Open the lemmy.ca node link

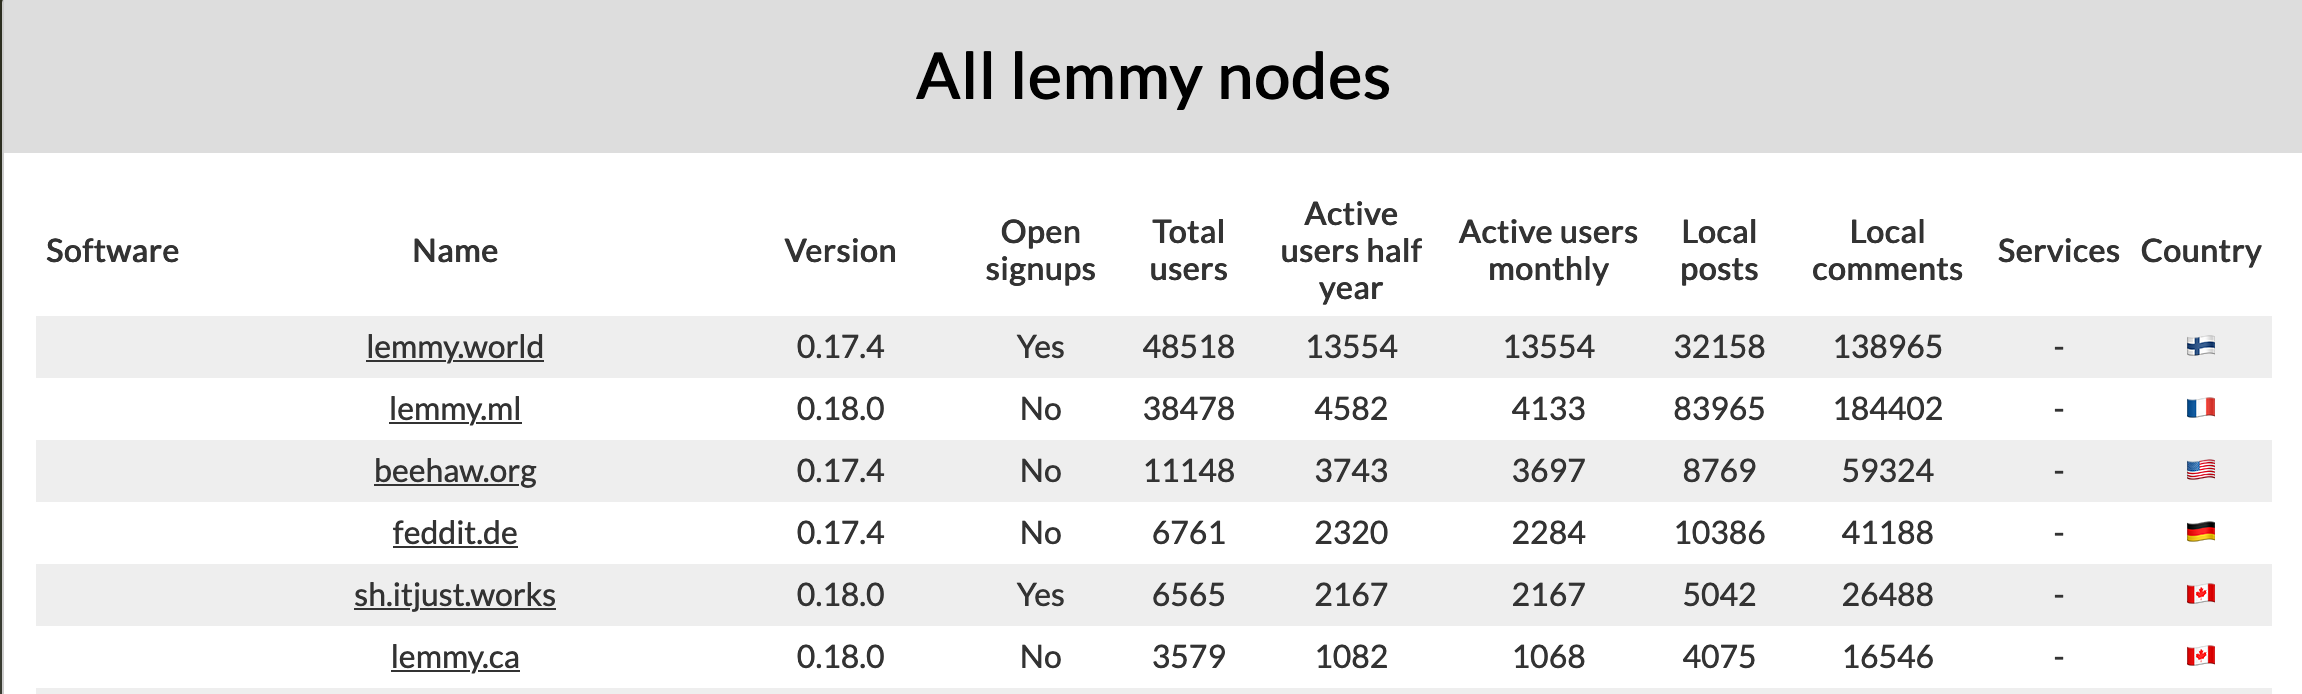(455, 657)
